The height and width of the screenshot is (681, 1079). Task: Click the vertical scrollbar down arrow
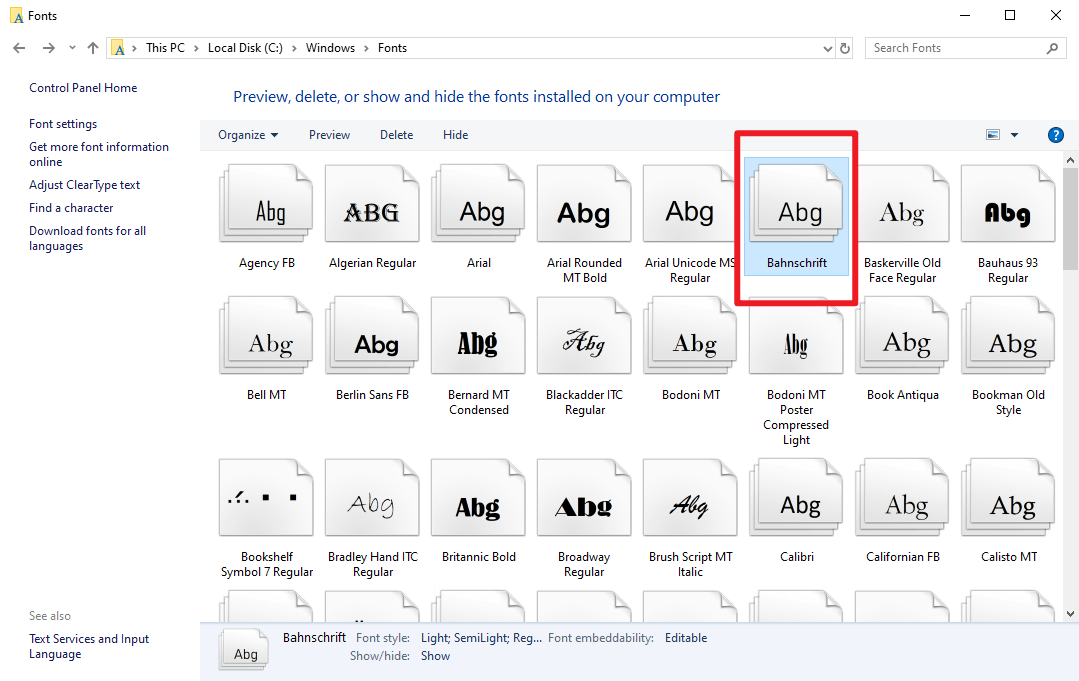click(1070, 614)
